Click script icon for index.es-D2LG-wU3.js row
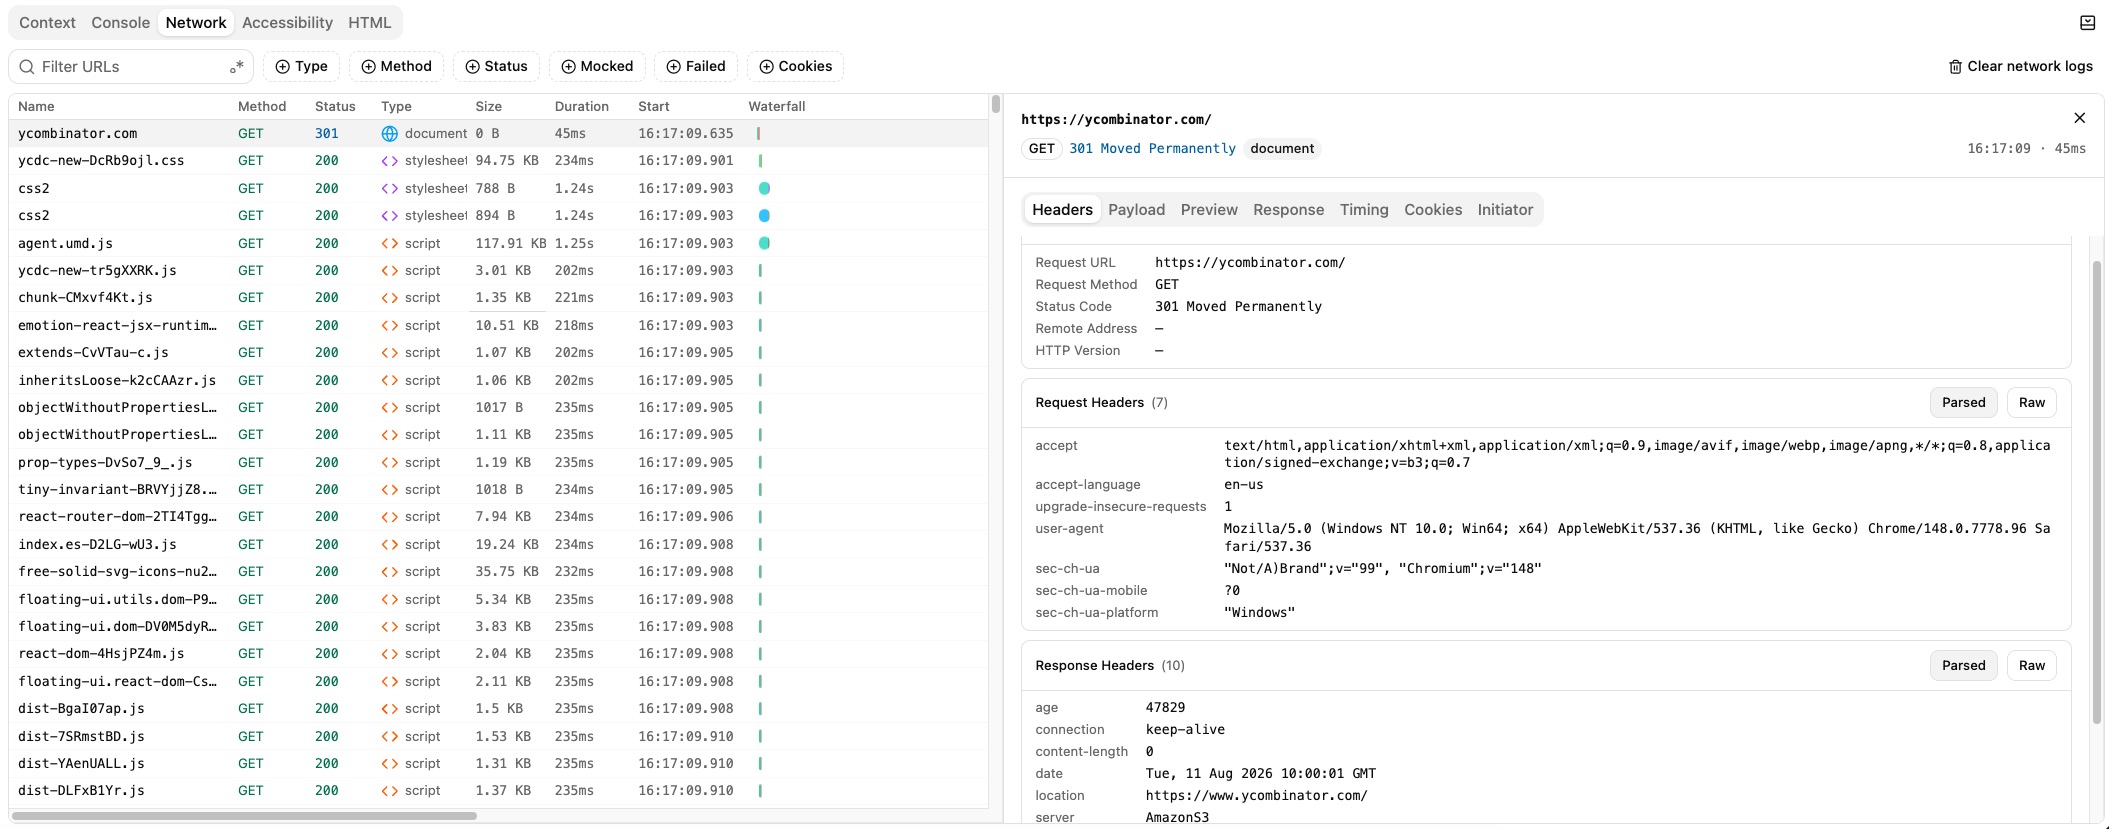The image size is (2109, 829). [390, 545]
